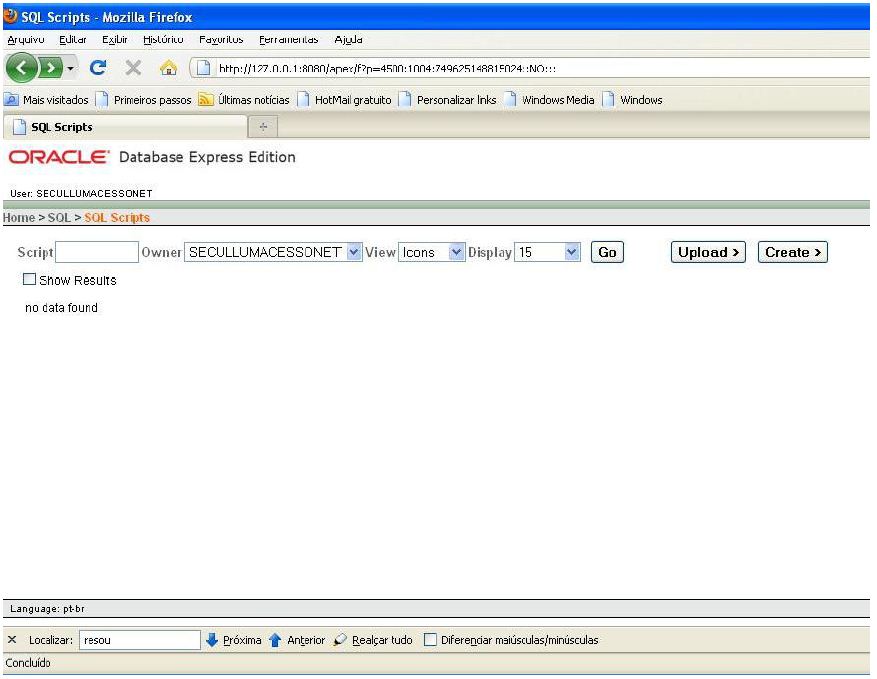Open the Personalizar links bookmark
Screen dimensions: 877x679
tap(447, 100)
